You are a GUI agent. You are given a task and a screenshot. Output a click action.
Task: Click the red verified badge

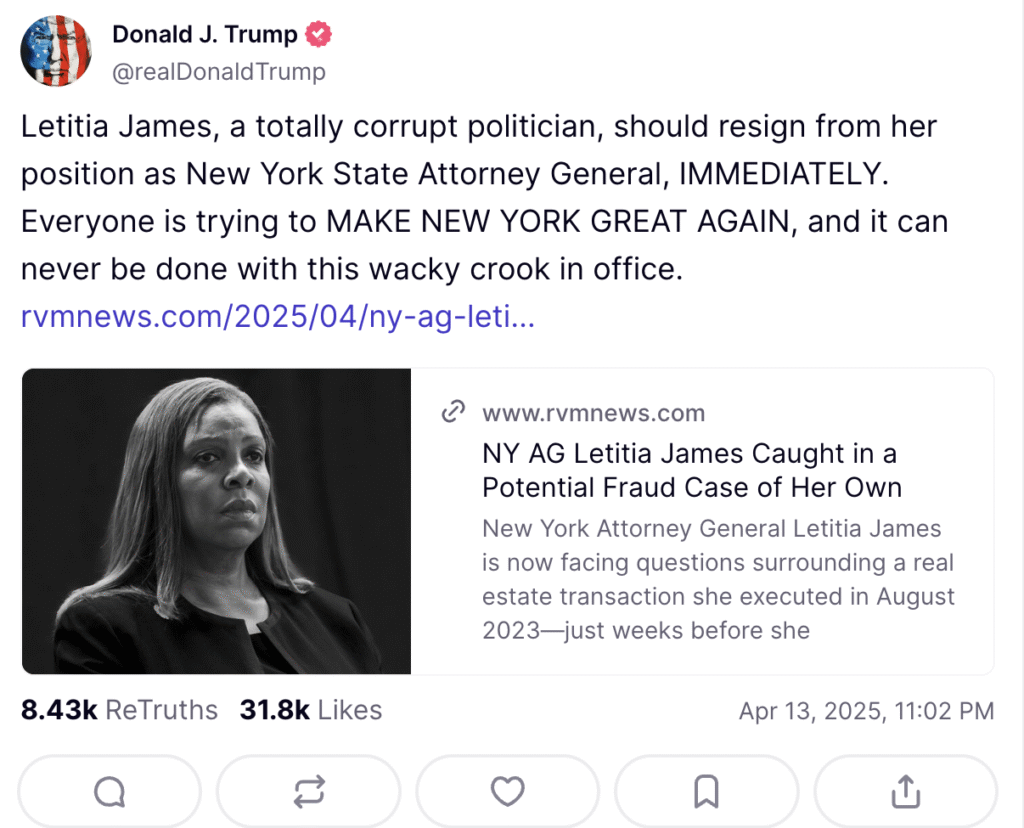coord(319,35)
